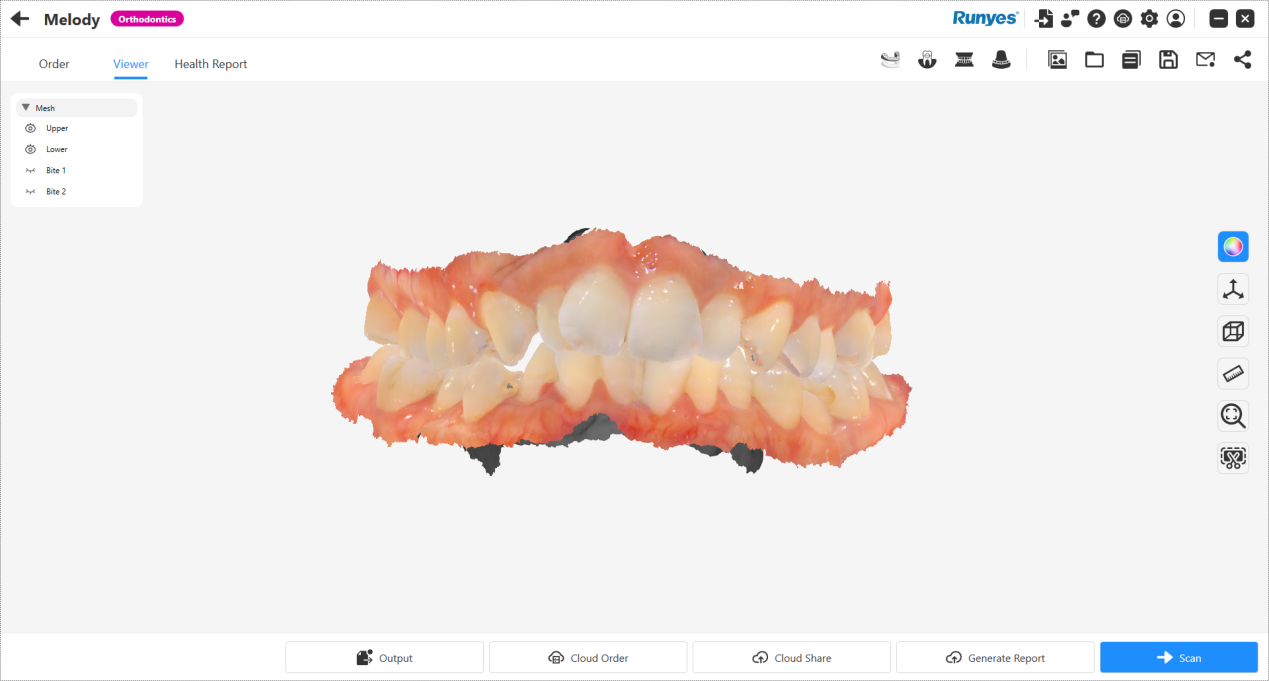Open the screenshot gallery icon
The height and width of the screenshot is (681, 1269).
point(1057,60)
